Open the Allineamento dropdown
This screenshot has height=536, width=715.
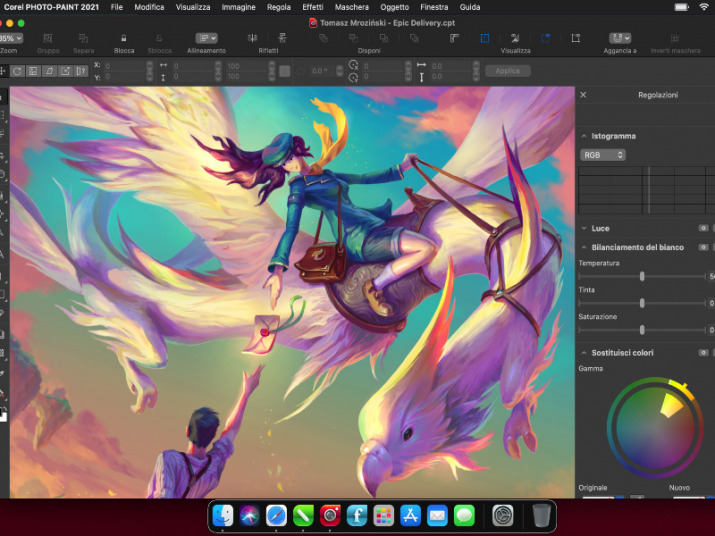click(207, 38)
